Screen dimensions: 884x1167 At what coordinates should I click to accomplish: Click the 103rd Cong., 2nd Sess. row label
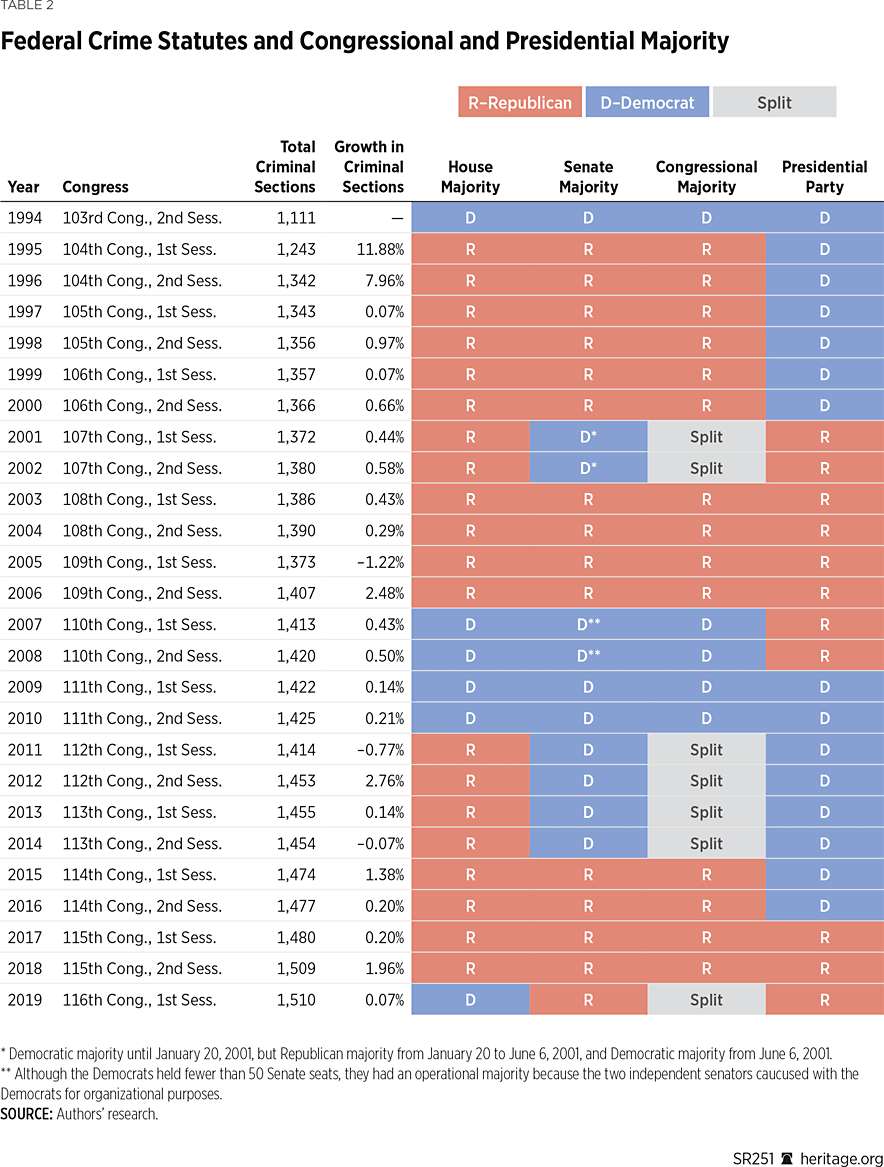pyautogui.click(x=142, y=218)
